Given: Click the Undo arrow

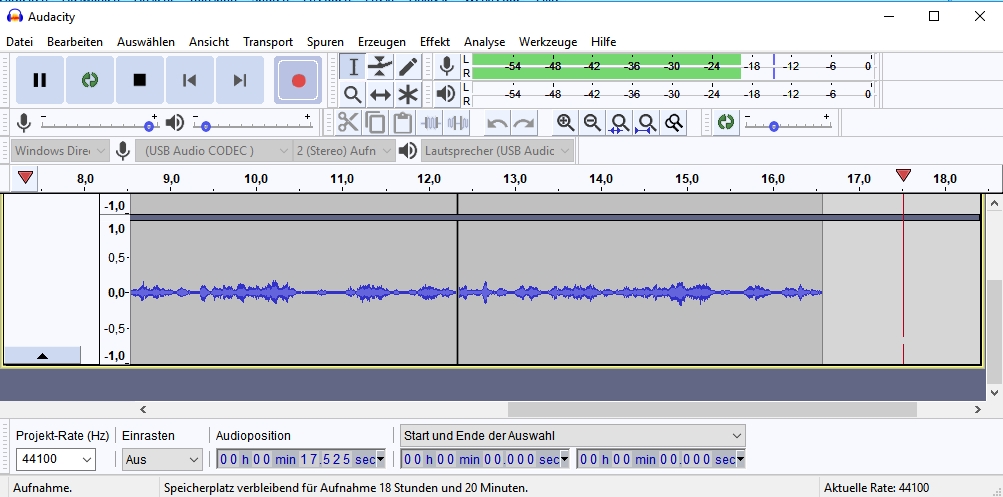Looking at the screenshot, I should point(497,122).
